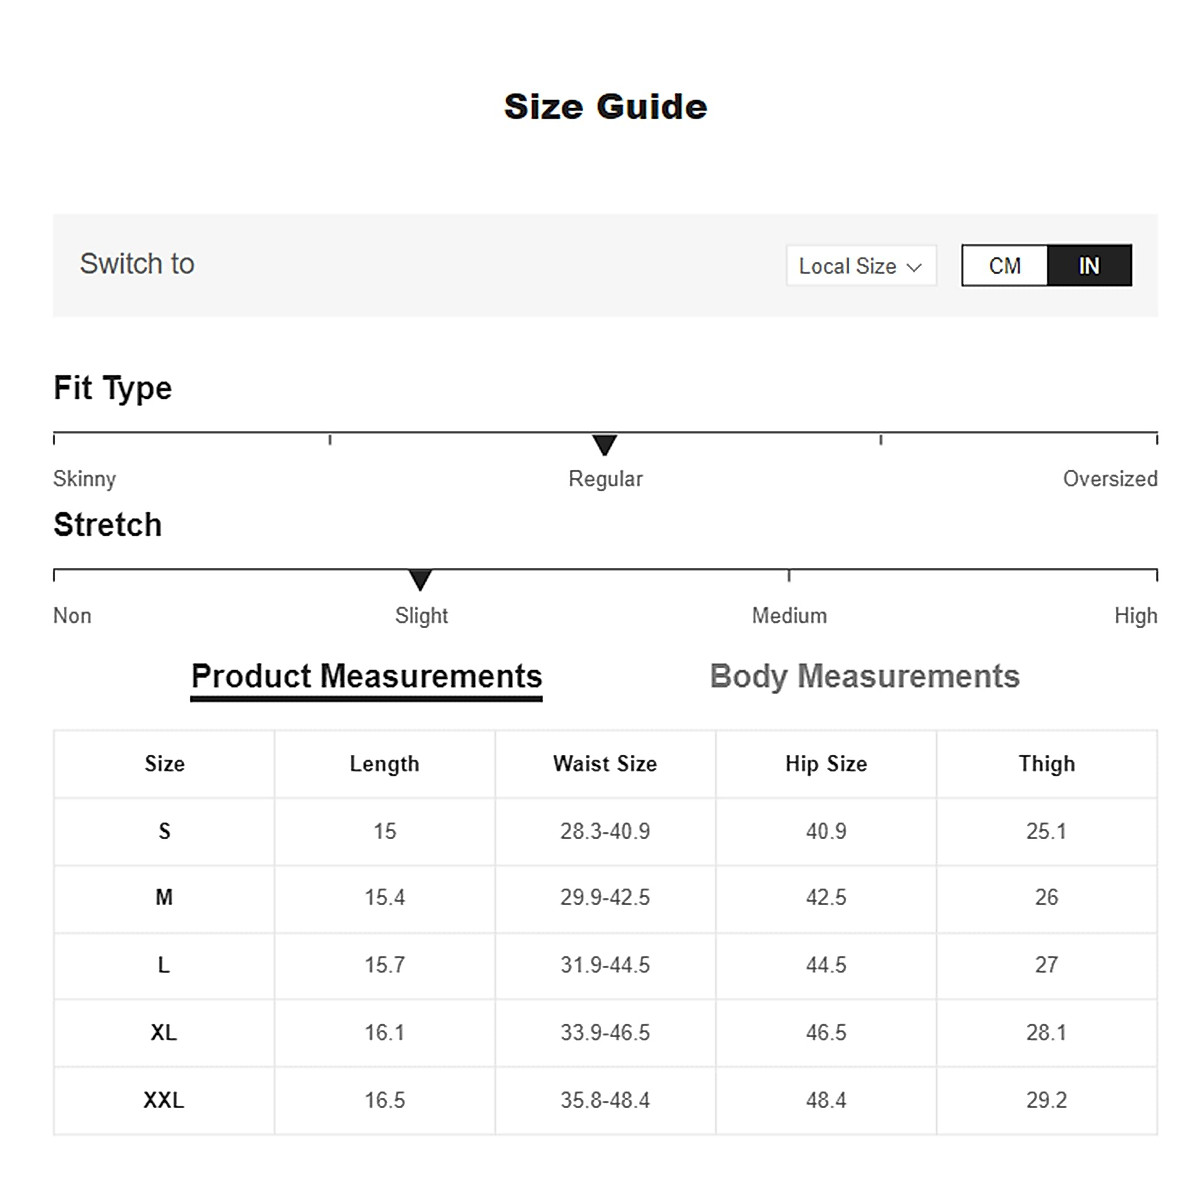This screenshot has height=1200, width=1200.
Task: Select the XL size row
Action: pos(164,1033)
